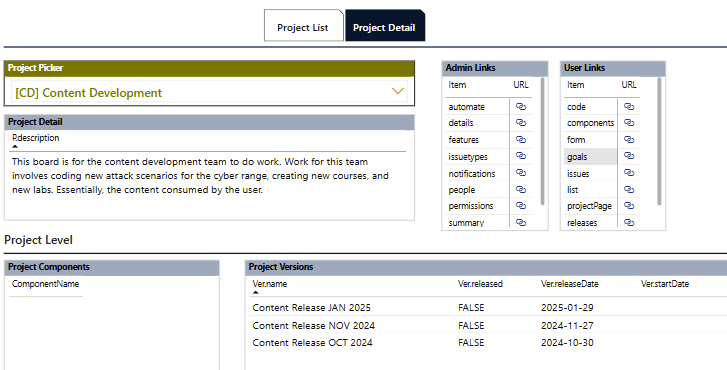Click the User Links scrollbar
Screen dimensions: 727x370
click(x=659, y=141)
